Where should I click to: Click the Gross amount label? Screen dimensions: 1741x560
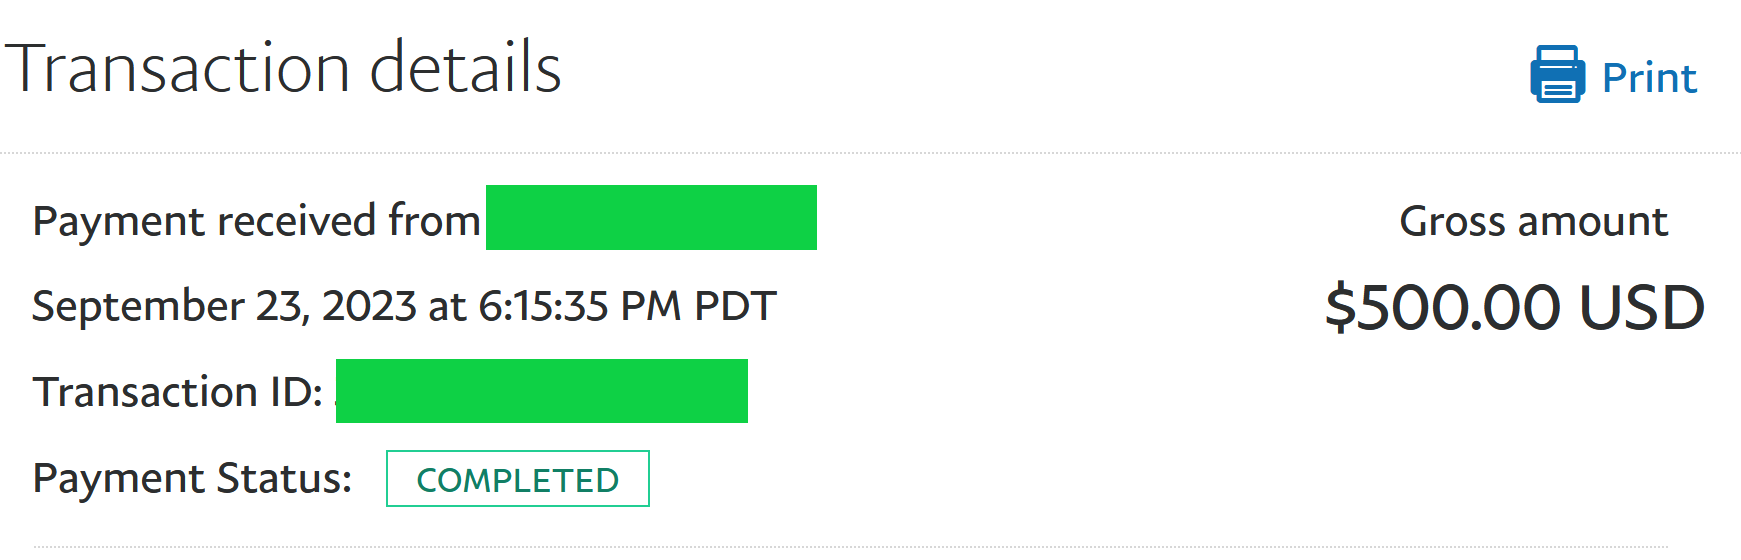coord(1533,221)
